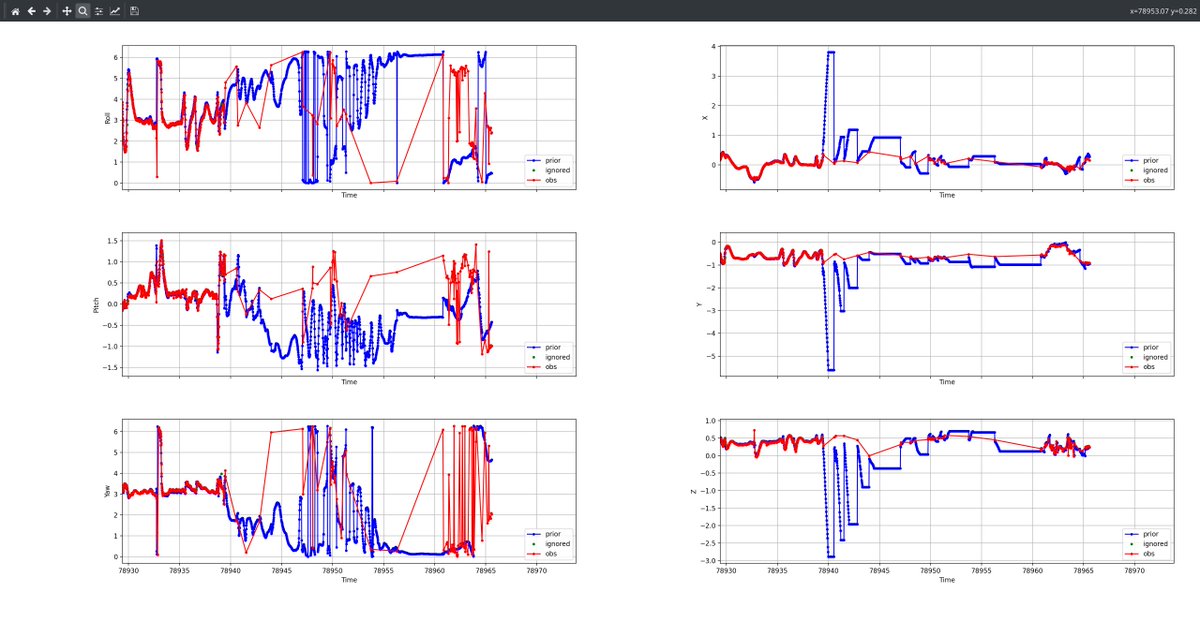The height and width of the screenshot is (637, 1200).
Task: Click the Roll y-axis label
Action: pyautogui.click(x=108, y=118)
